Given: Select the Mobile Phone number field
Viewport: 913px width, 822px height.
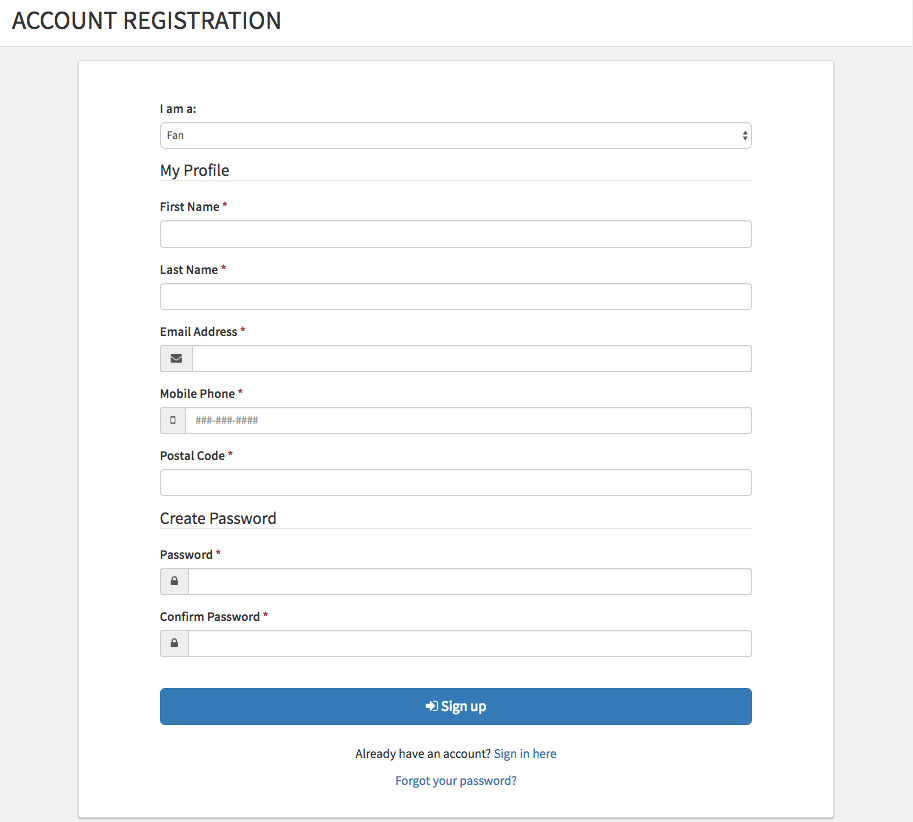Looking at the screenshot, I should point(468,420).
